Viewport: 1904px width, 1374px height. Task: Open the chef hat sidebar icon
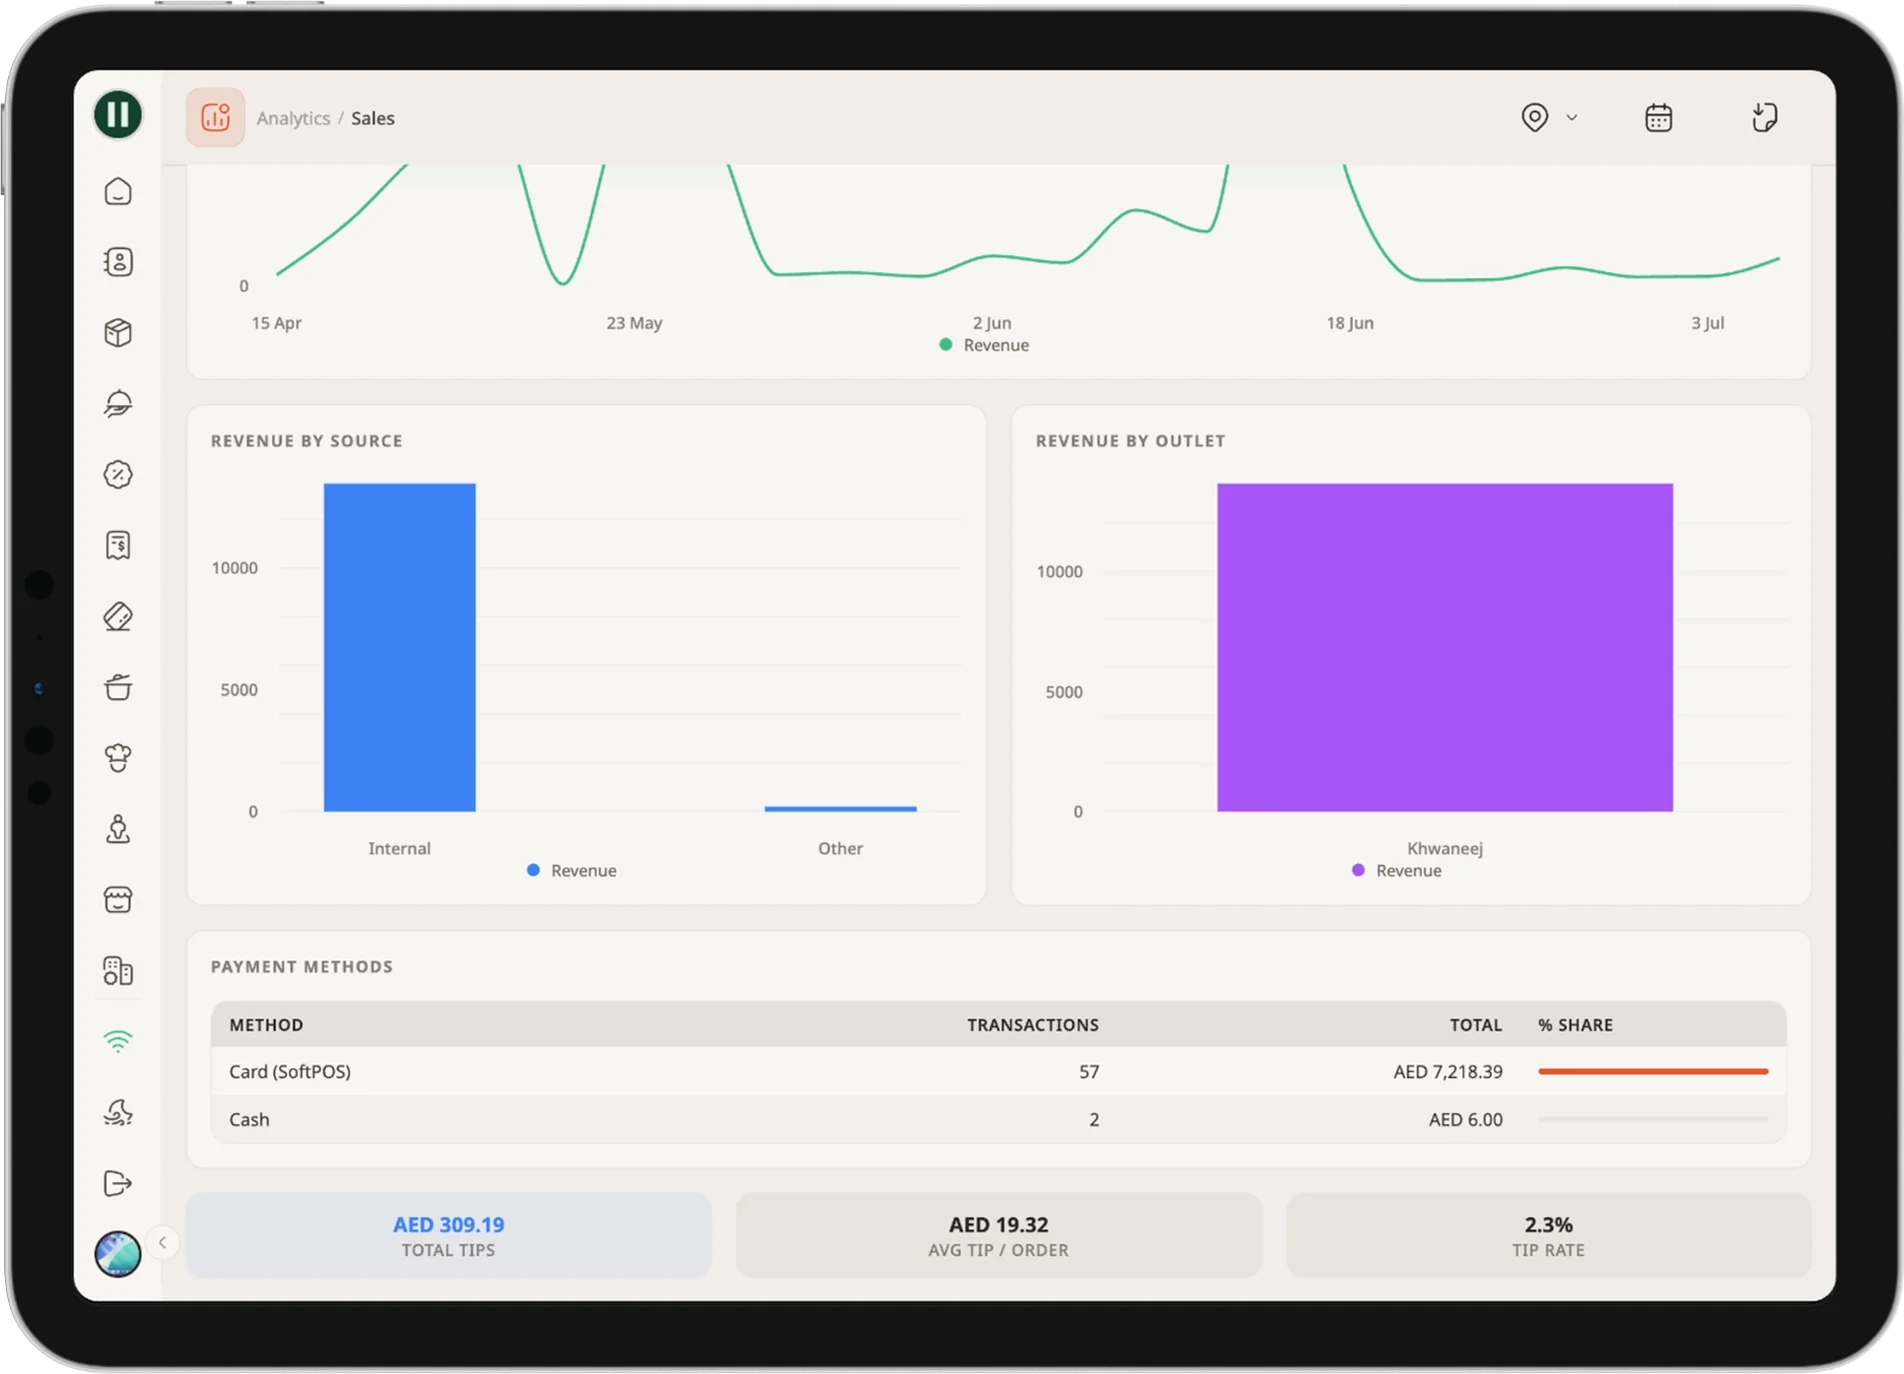coord(118,758)
